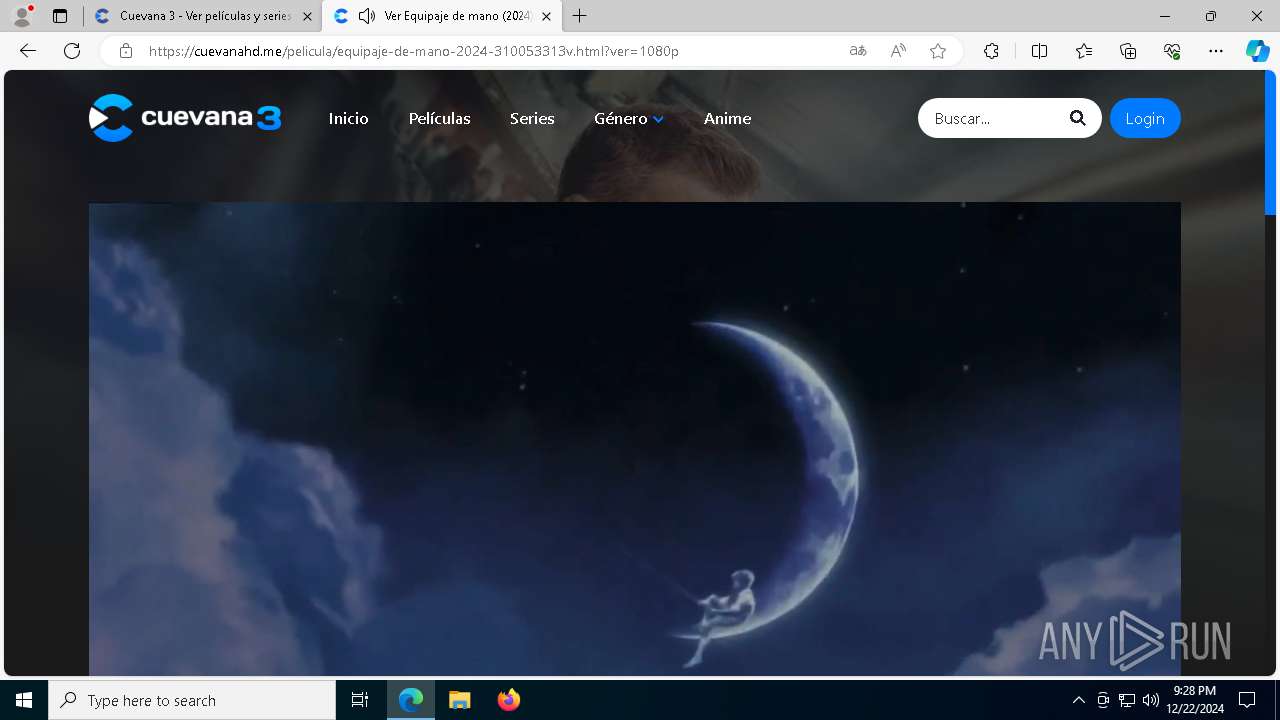This screenshot has height=720, width=1280.
Task: Open the network tray icon
Action: [x=1127, y=700]
